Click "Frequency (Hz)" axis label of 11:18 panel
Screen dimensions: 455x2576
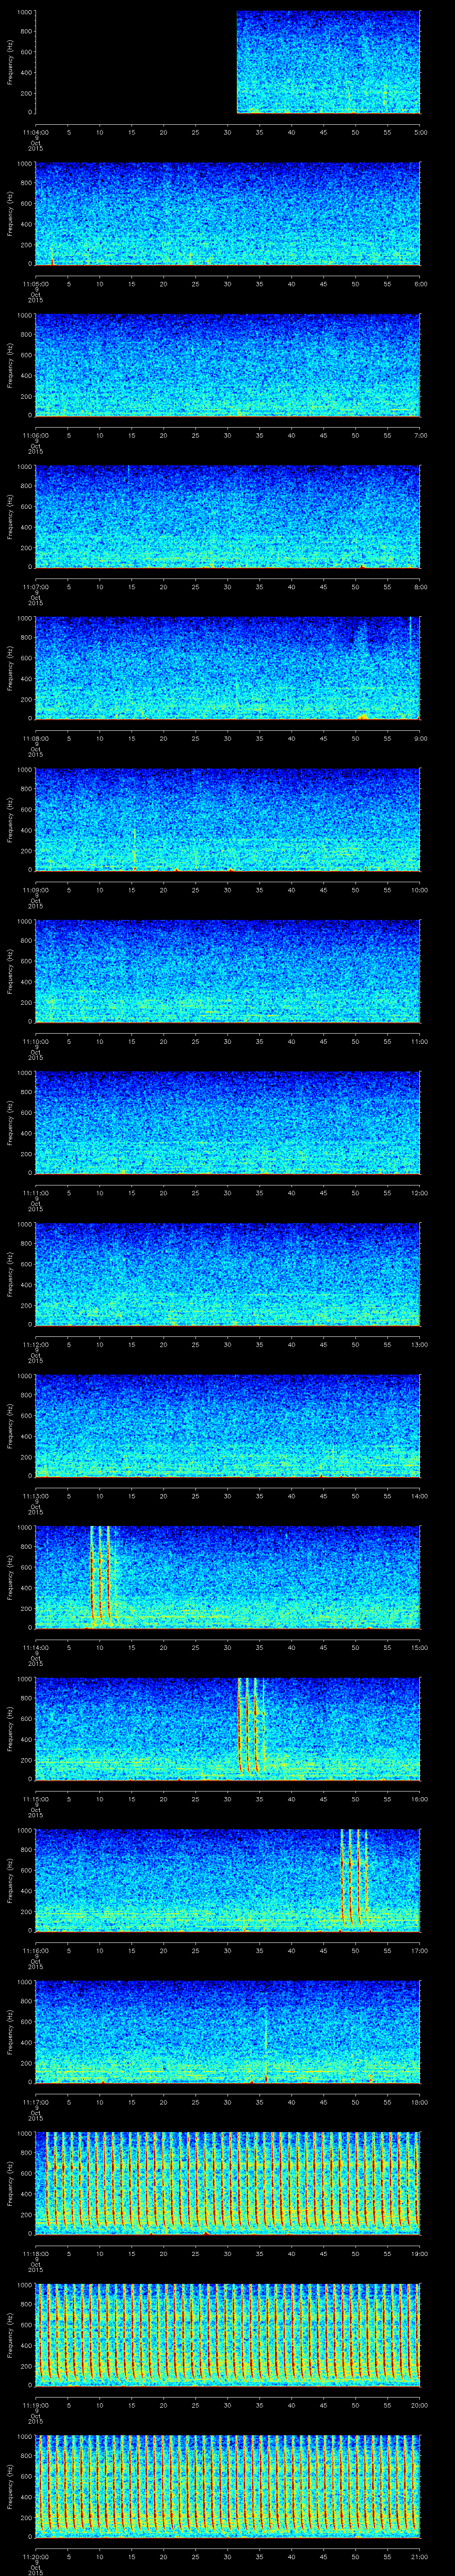pyautogui.click(x=10, y=2183)
